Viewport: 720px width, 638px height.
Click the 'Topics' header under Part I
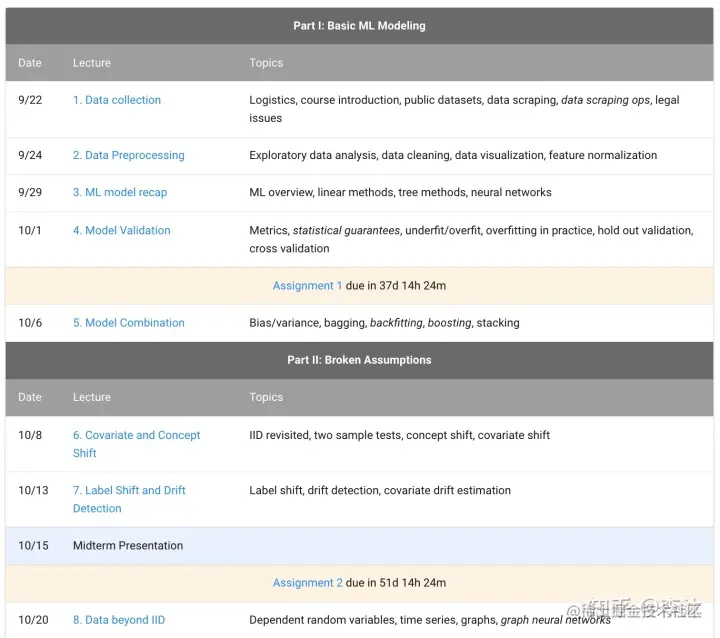point(266,63)
